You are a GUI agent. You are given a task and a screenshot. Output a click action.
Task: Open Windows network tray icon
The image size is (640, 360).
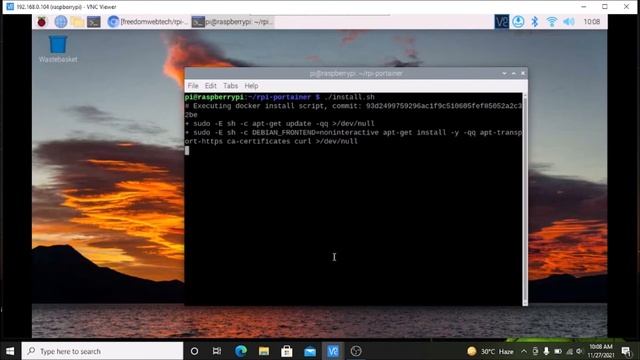pos(569,351)
